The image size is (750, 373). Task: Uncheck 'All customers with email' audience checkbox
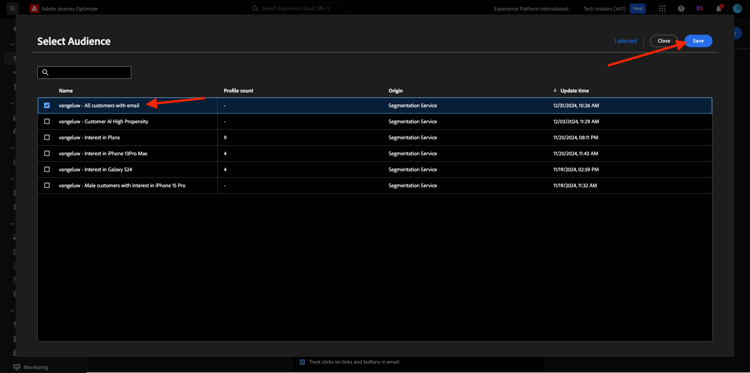click(47, 106)
